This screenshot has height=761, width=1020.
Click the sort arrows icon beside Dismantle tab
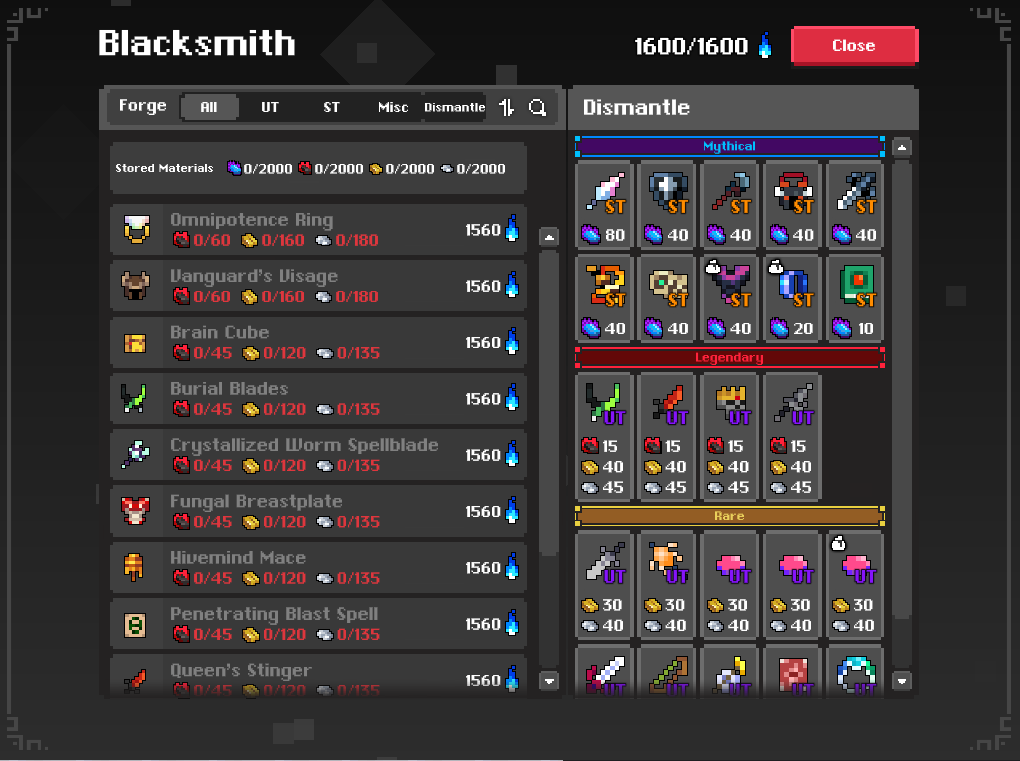tap(507, 107)
